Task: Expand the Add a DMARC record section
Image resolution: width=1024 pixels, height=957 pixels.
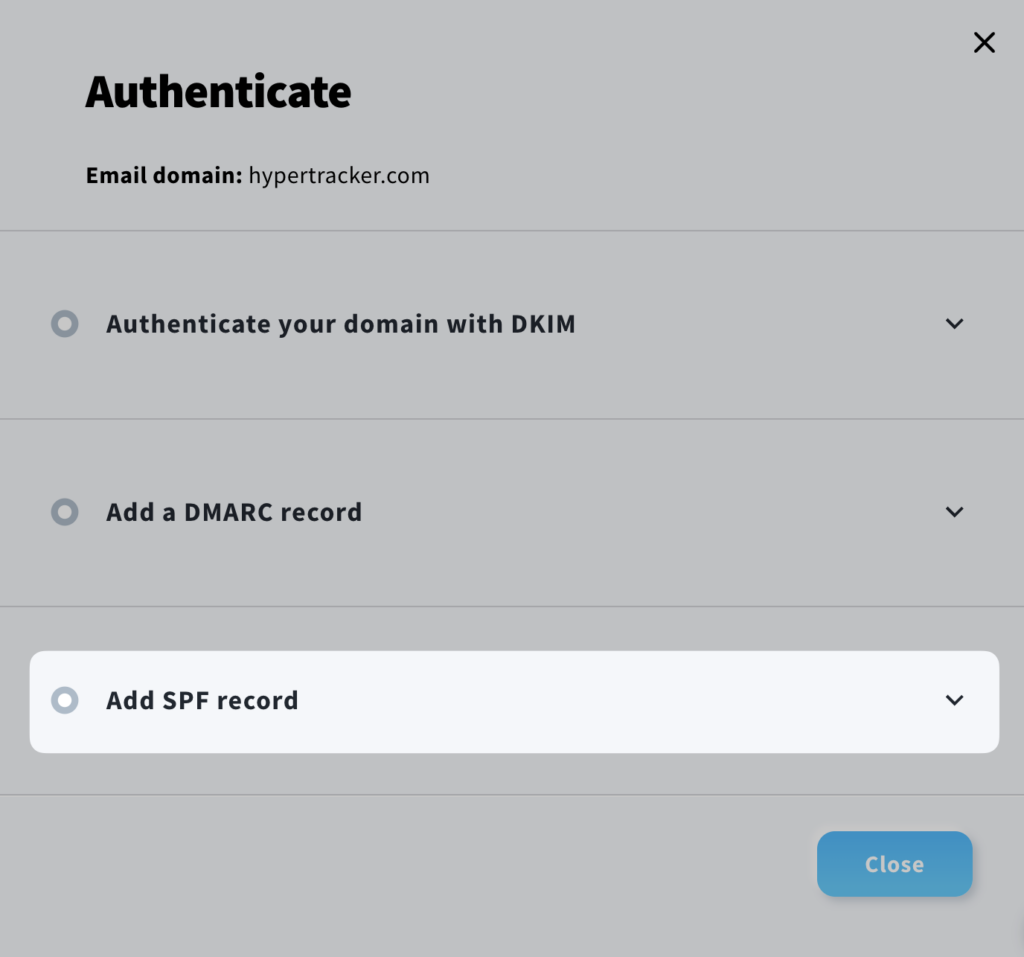Action: (x=233, y=512)
